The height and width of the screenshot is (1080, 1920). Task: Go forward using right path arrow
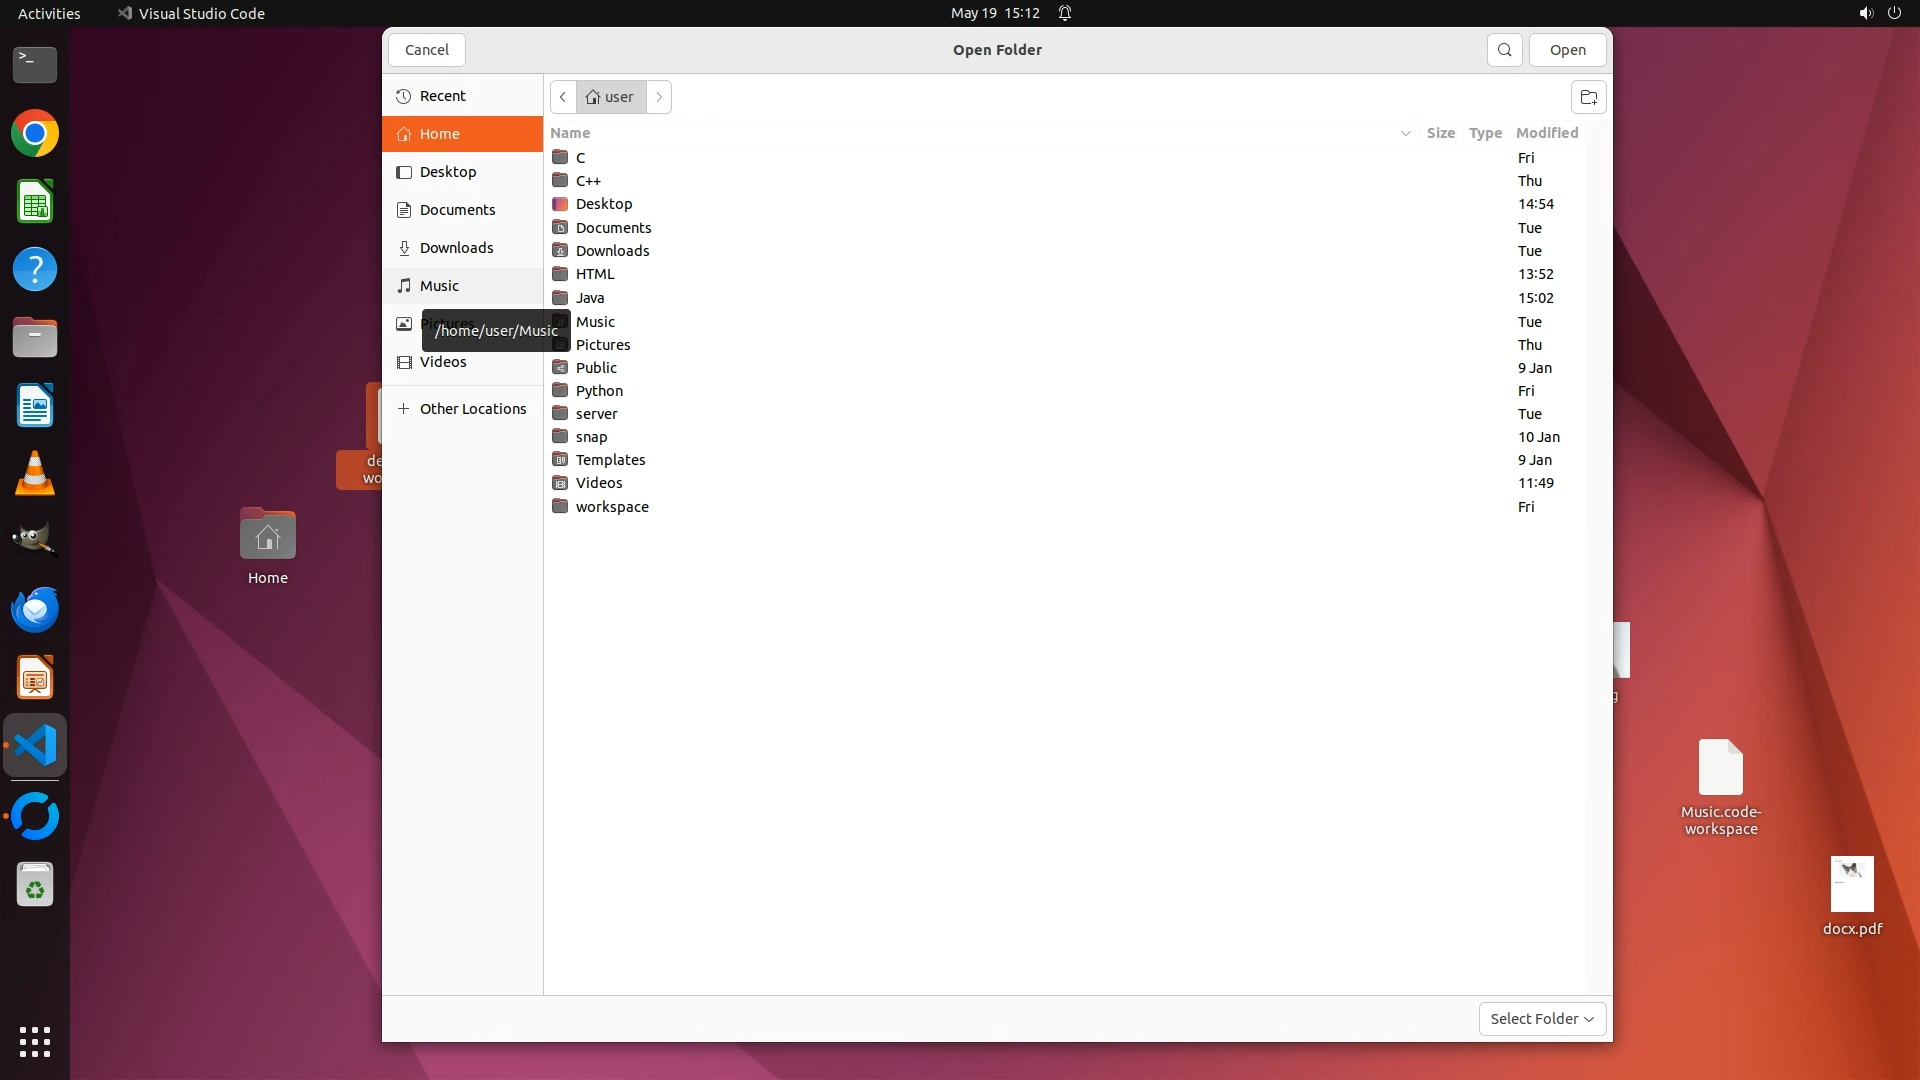click(659, 97)
